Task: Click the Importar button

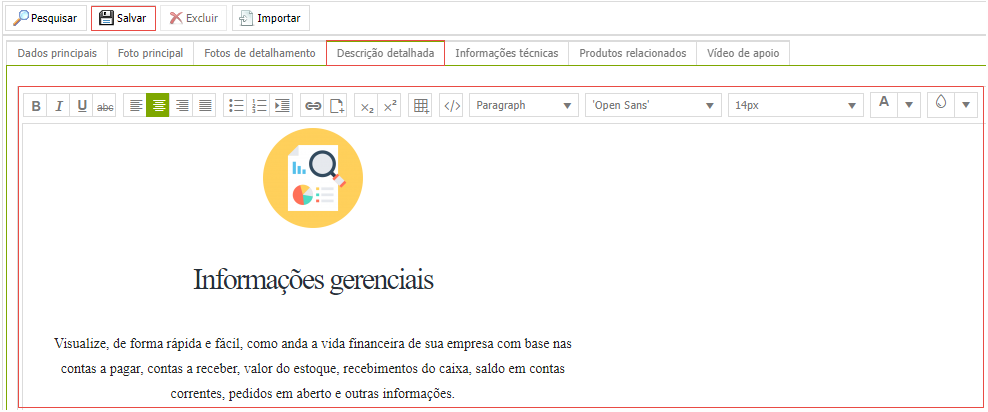Action: [270, 18]
